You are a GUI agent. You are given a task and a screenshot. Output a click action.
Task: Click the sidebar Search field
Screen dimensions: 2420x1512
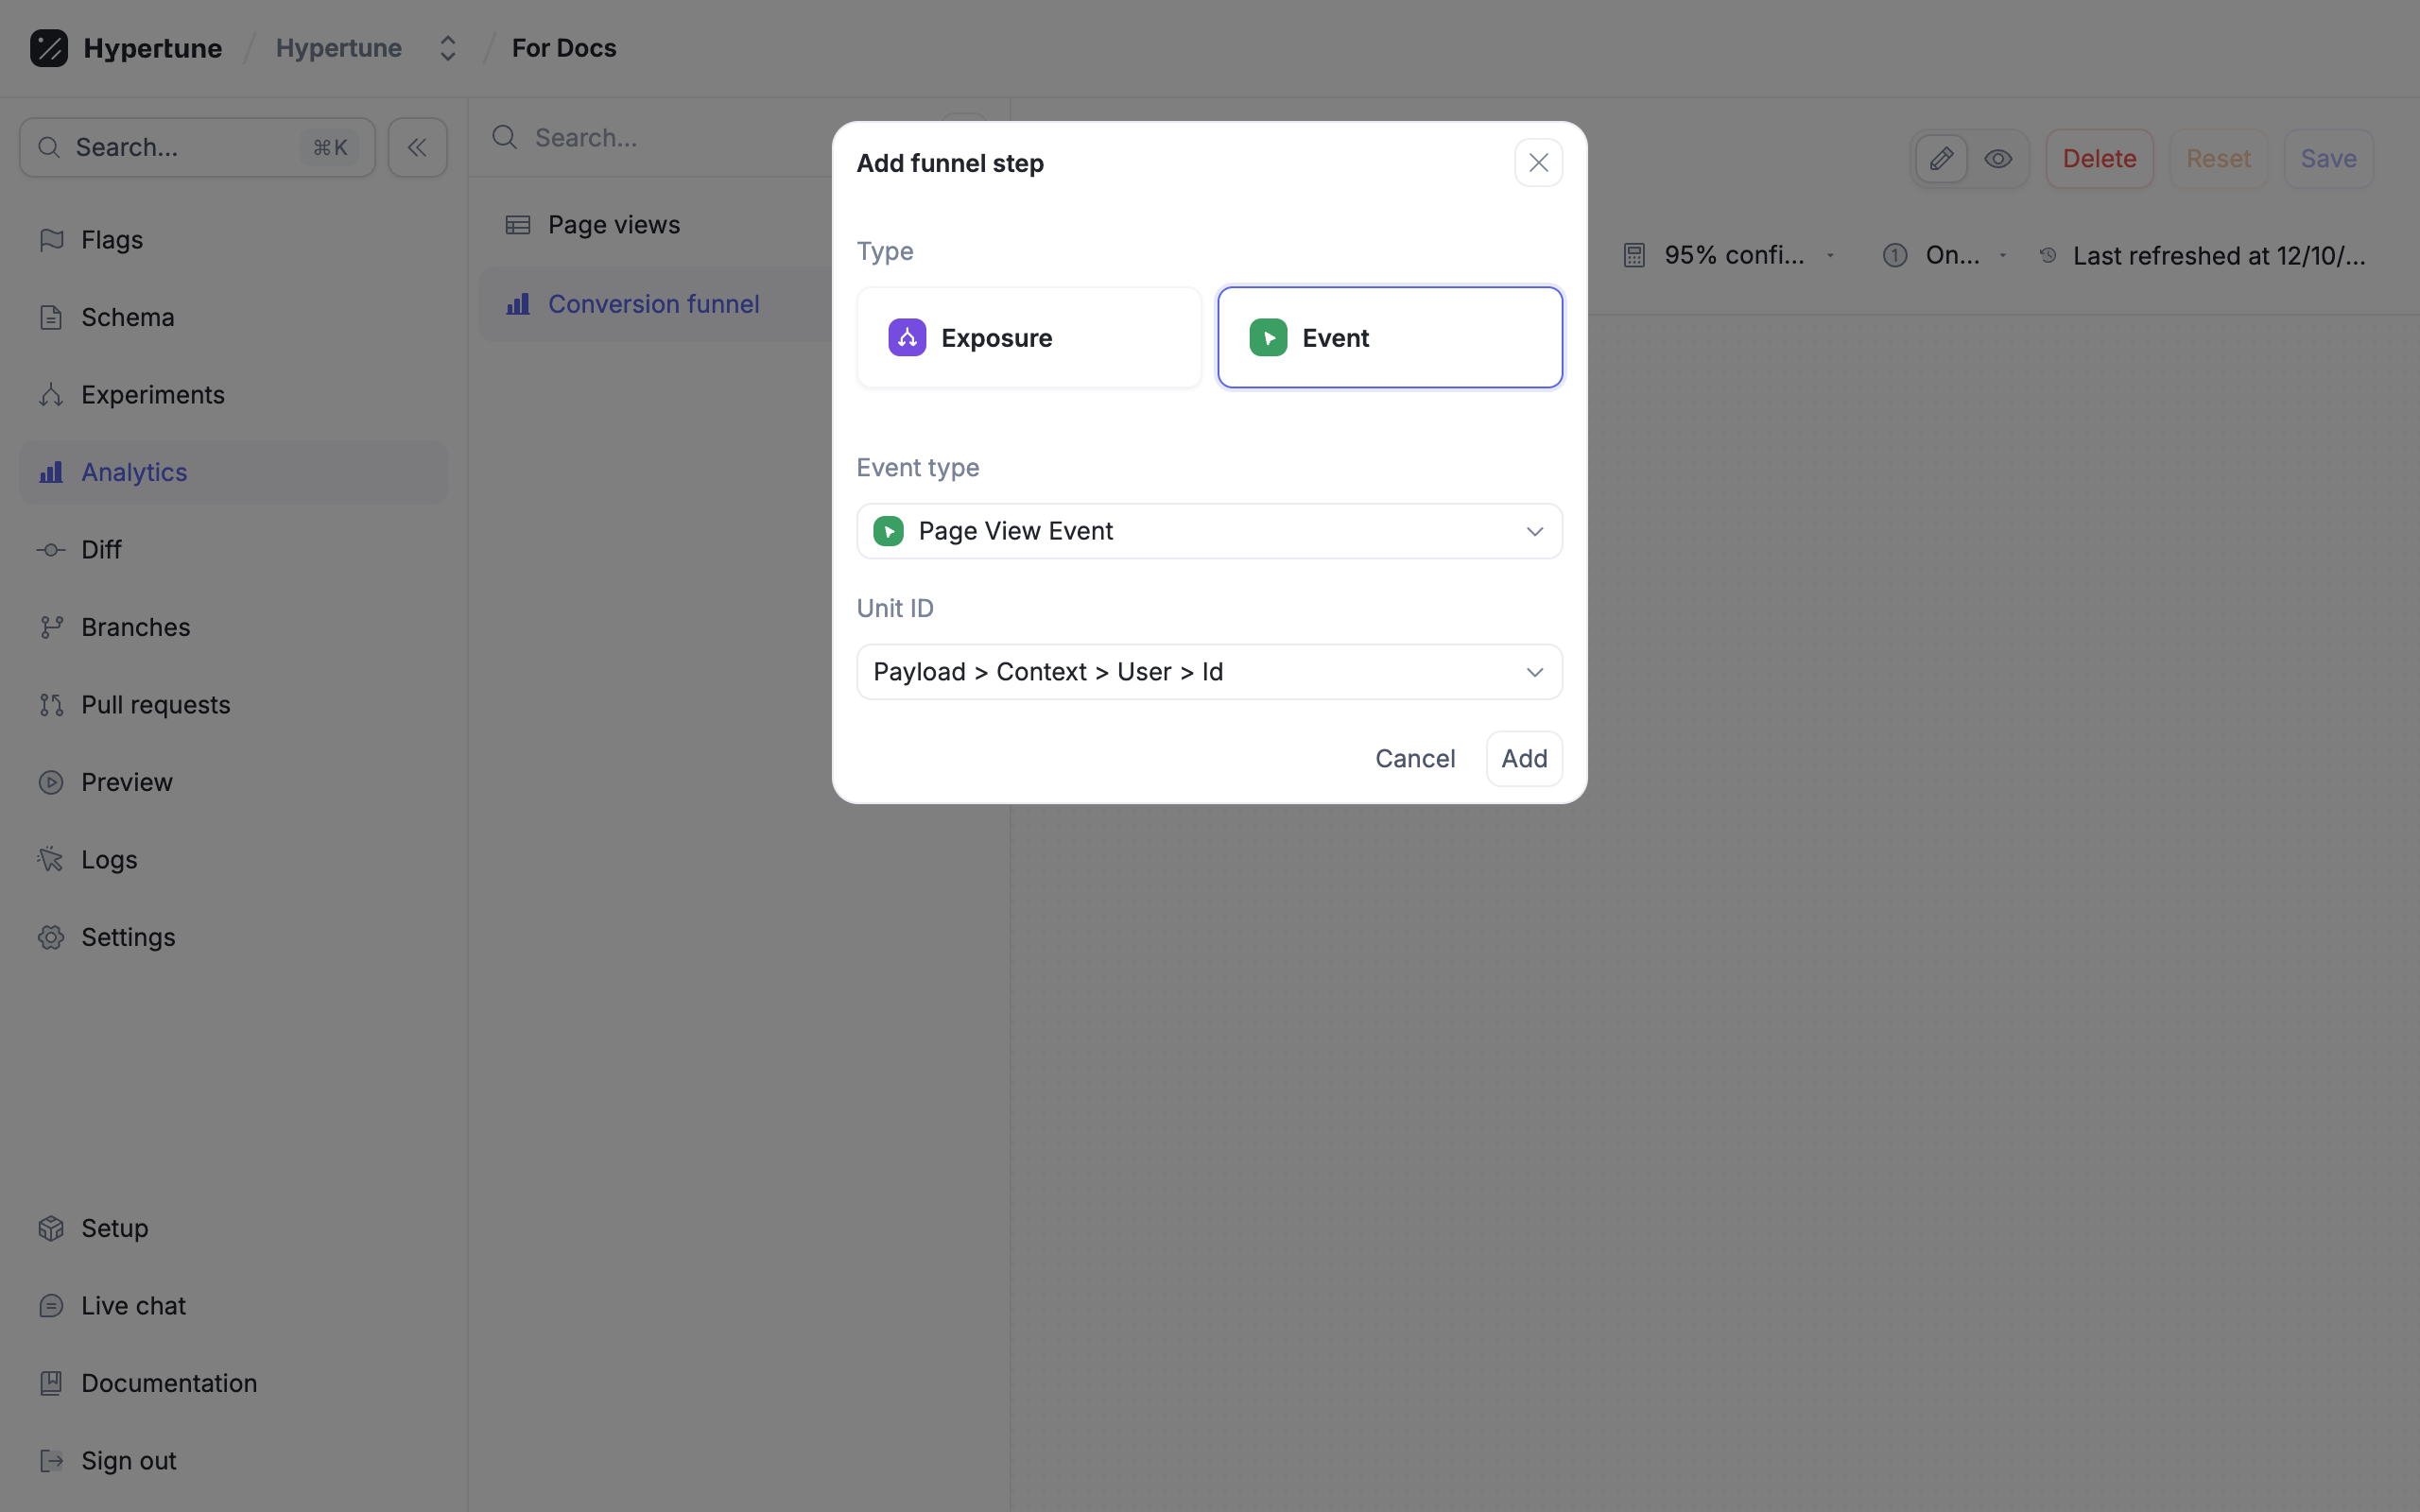(197, 148)
